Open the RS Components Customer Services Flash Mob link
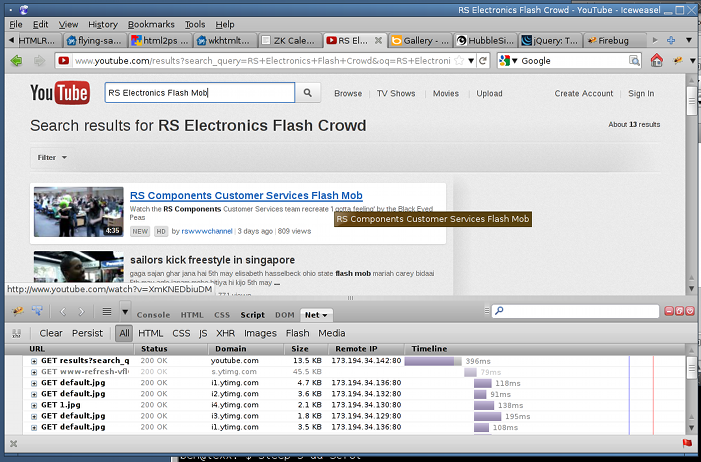The width and height of the screenshot is (701, 462). click(246, 195)
